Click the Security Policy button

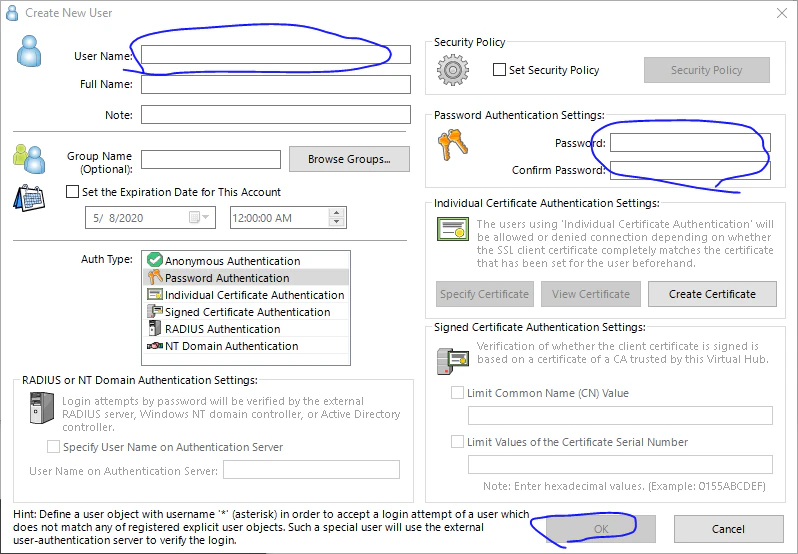point(706,70)
